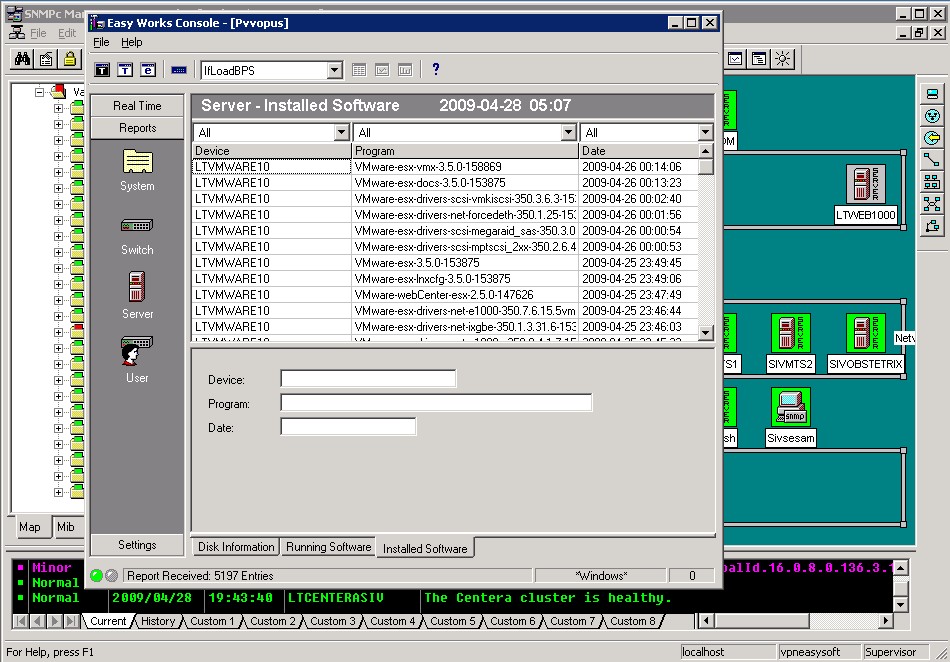Click the Program input field
The image size is (950, 662).
(x=436, y=403)
